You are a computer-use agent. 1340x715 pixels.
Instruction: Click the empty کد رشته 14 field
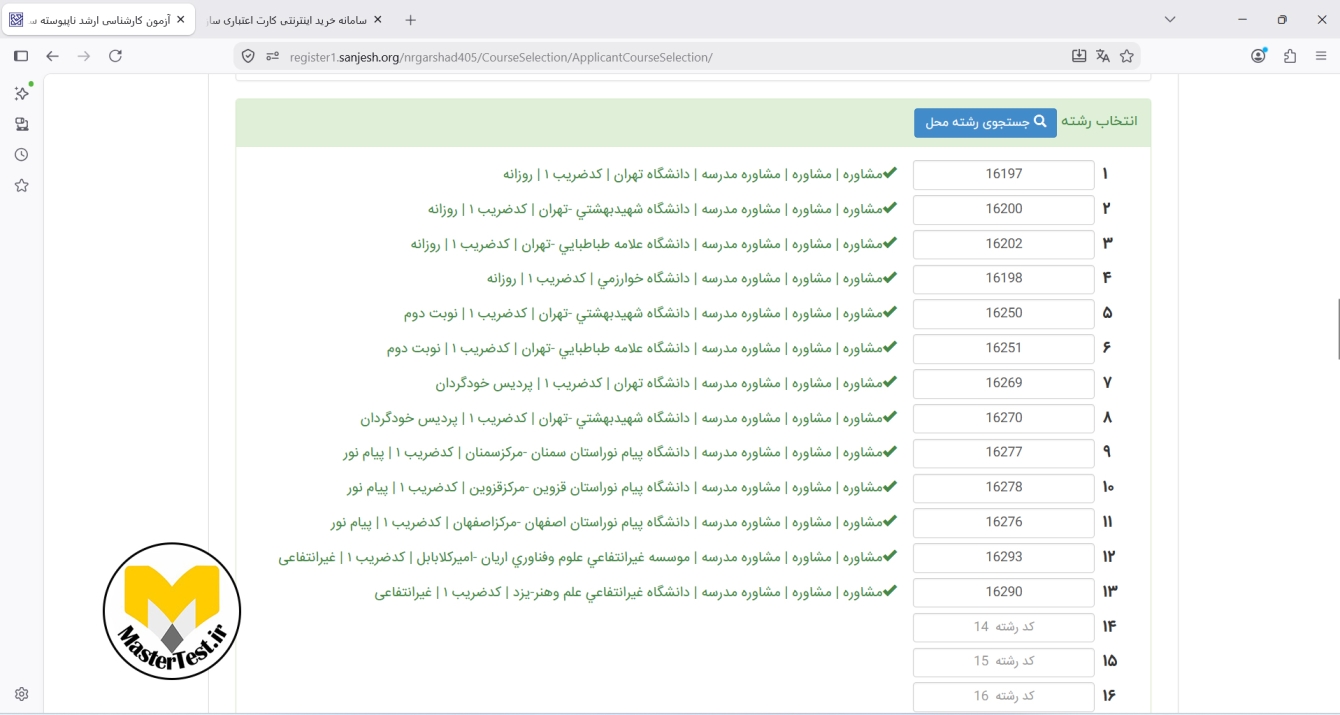(1004, 627)
